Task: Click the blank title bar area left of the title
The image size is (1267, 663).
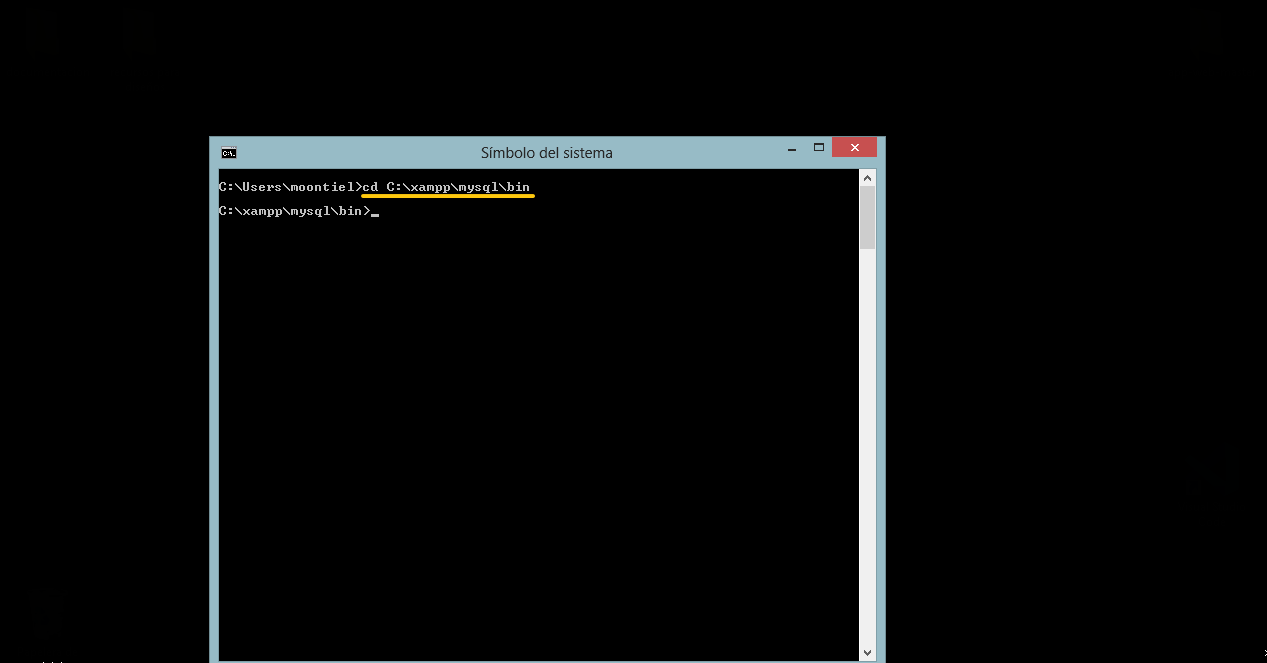Action: 350,153
